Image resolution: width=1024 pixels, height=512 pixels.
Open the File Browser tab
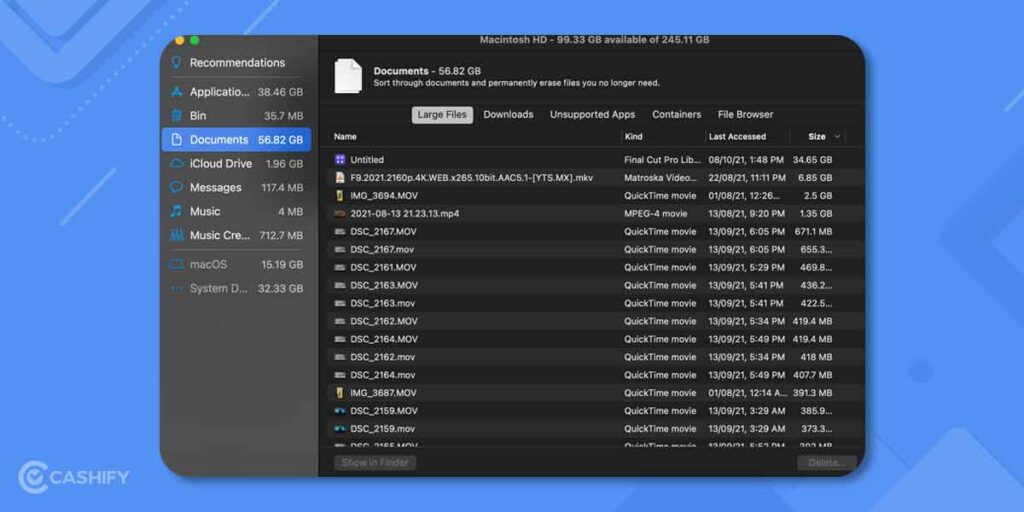pyautogui.click(x=745, y=114)
